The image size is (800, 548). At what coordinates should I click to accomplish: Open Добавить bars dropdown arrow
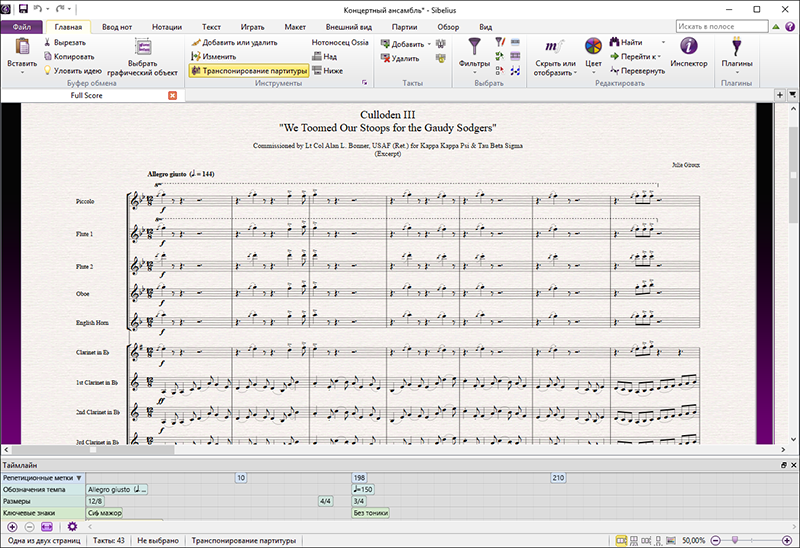click(x=429, y=44)
